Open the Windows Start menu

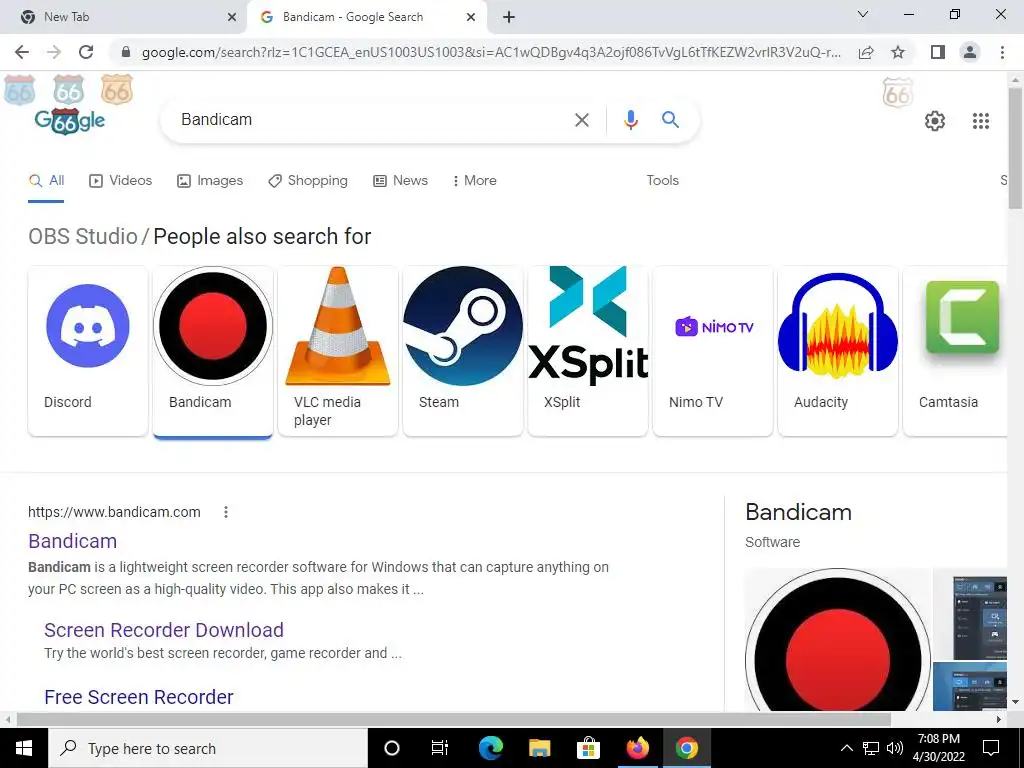(x=24, y=748)
